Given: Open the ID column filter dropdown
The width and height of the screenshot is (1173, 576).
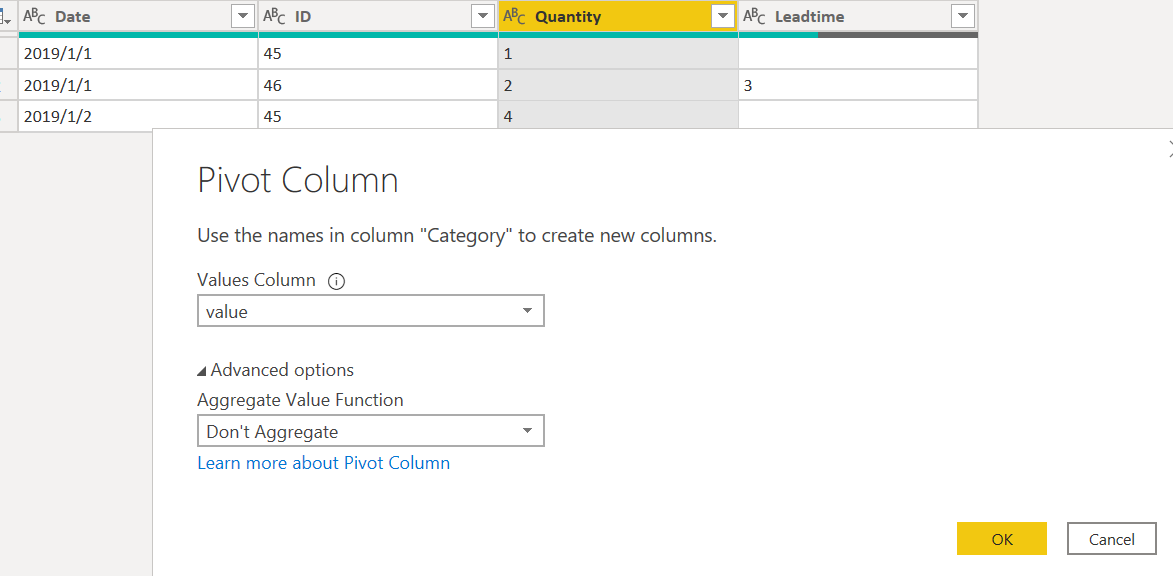Looking at the screenshot, I should pos(483,16).
